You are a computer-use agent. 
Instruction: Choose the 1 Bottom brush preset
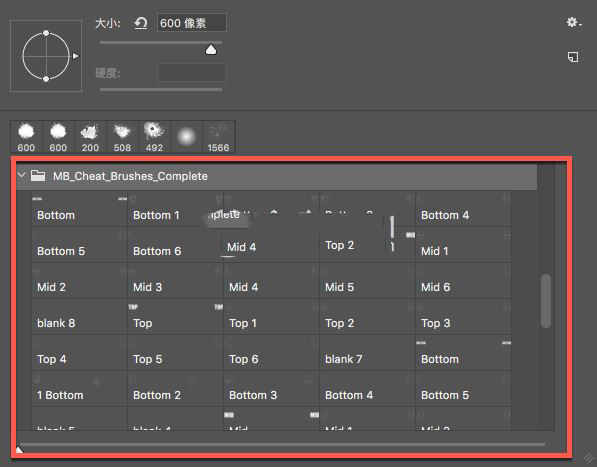click(79, 389)
